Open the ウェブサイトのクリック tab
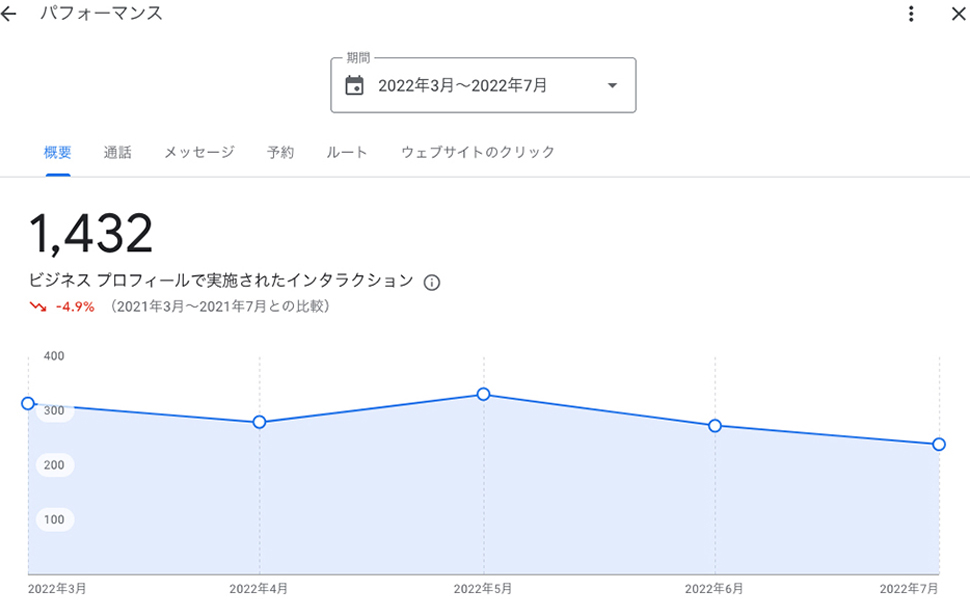970x600 pixels. 477,153
